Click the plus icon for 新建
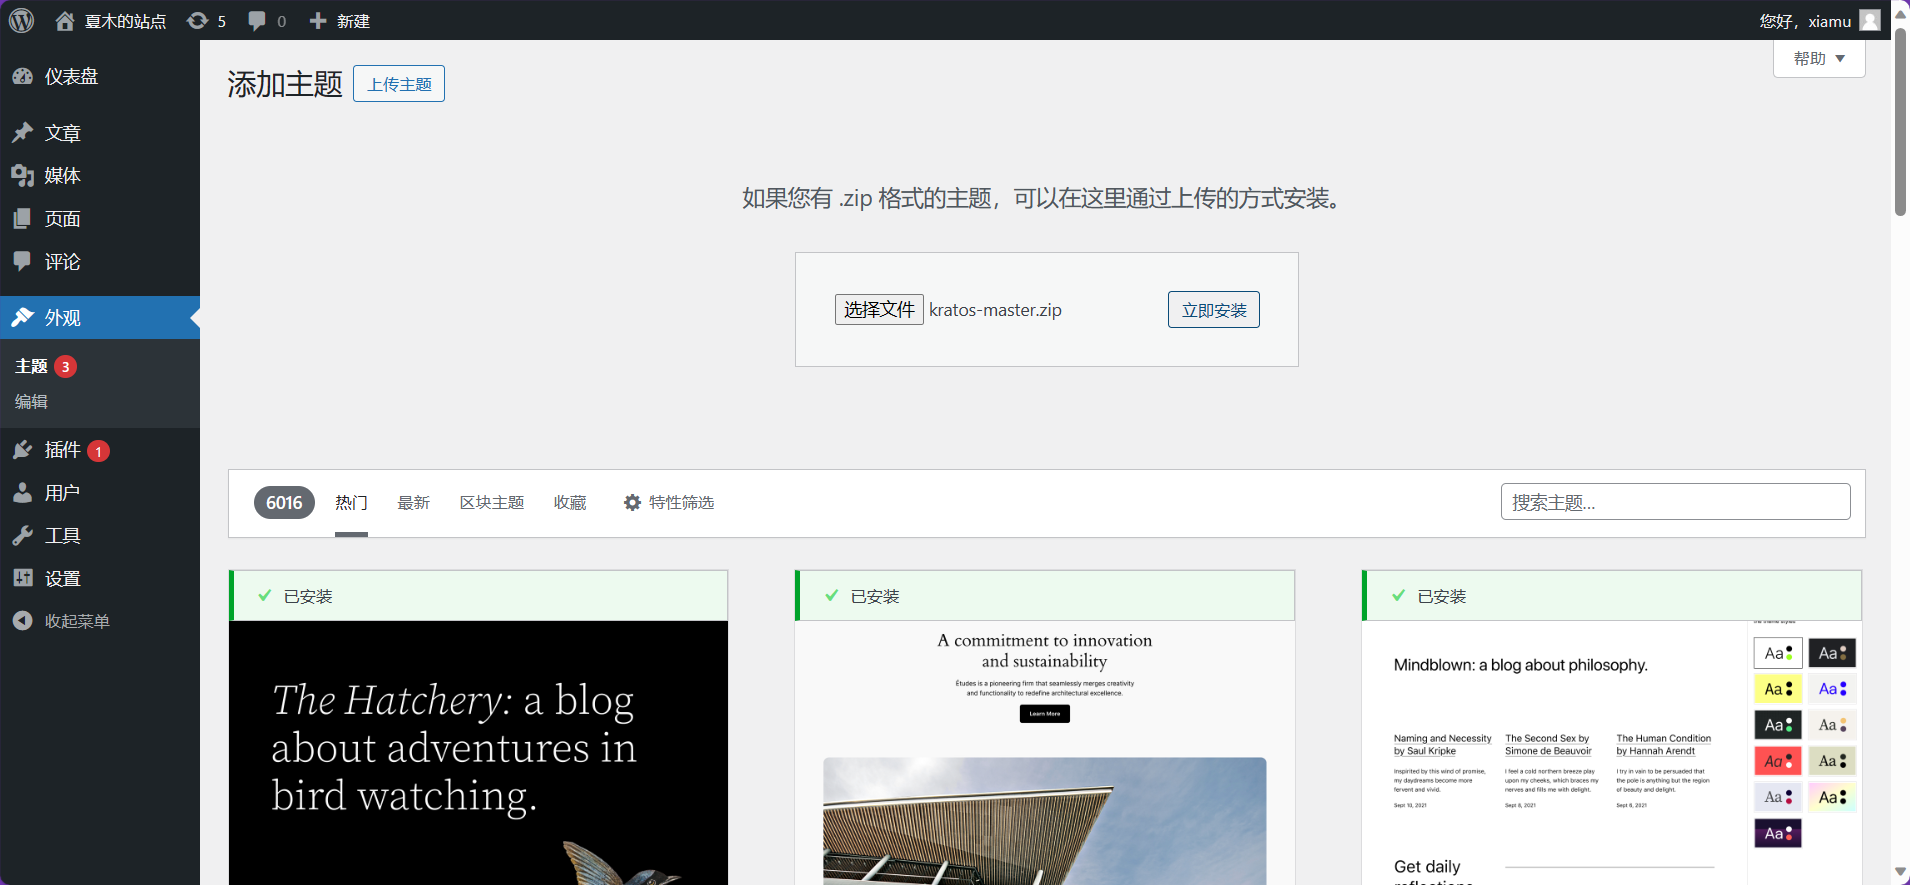Image resolution: width=1910 pixels, height=885 pixels. (x=318, y=21)
